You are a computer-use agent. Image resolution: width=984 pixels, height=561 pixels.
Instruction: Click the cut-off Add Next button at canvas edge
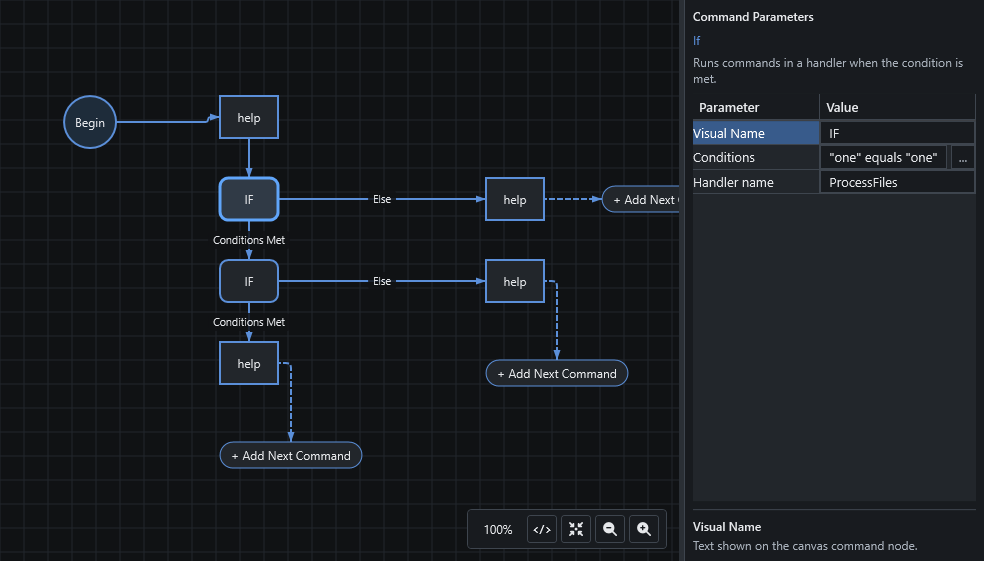coord(641,200)
